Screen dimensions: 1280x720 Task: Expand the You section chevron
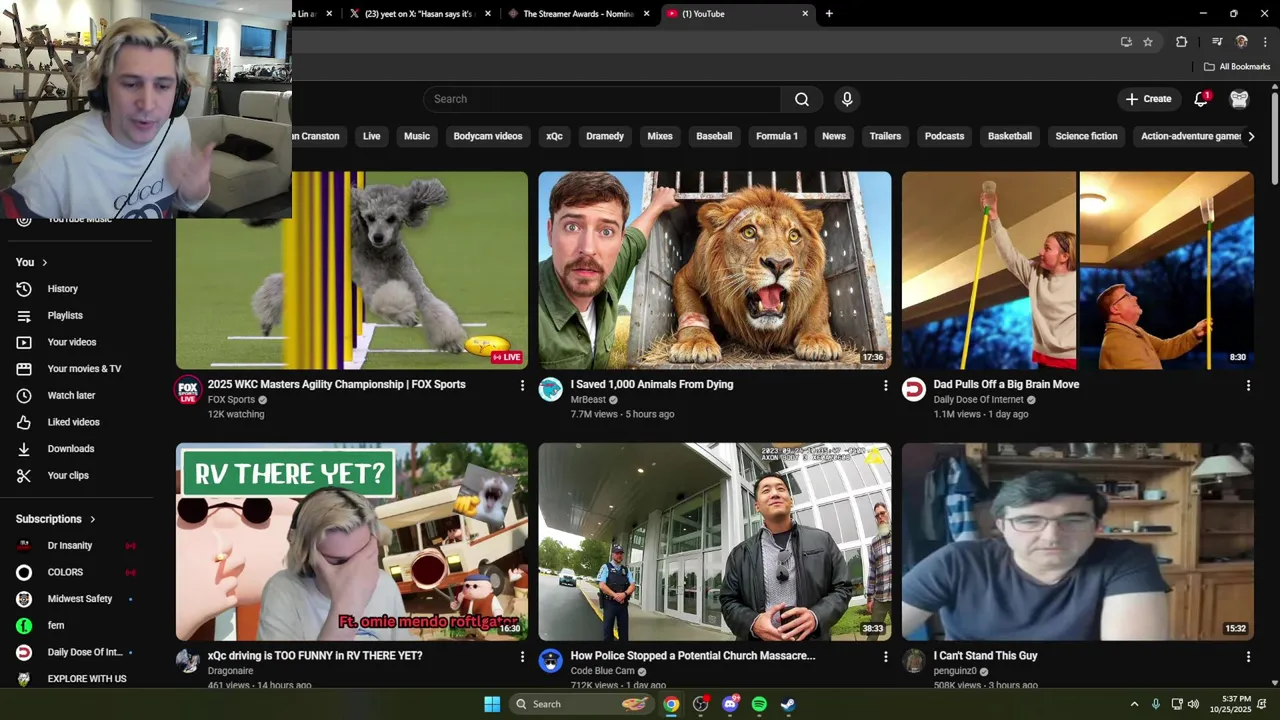(x=44, y=262)
